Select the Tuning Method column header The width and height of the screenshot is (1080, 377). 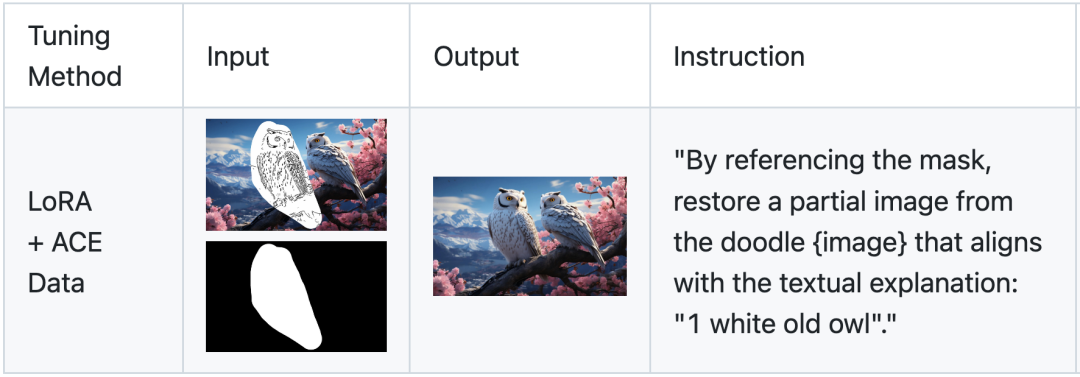74,56
